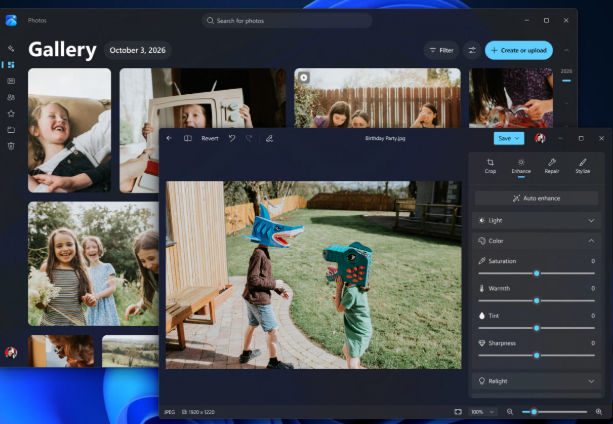This screenshot has height=424, width=613.
Task: Switch to the Repair tab
Action: click(x=552, y=166)
